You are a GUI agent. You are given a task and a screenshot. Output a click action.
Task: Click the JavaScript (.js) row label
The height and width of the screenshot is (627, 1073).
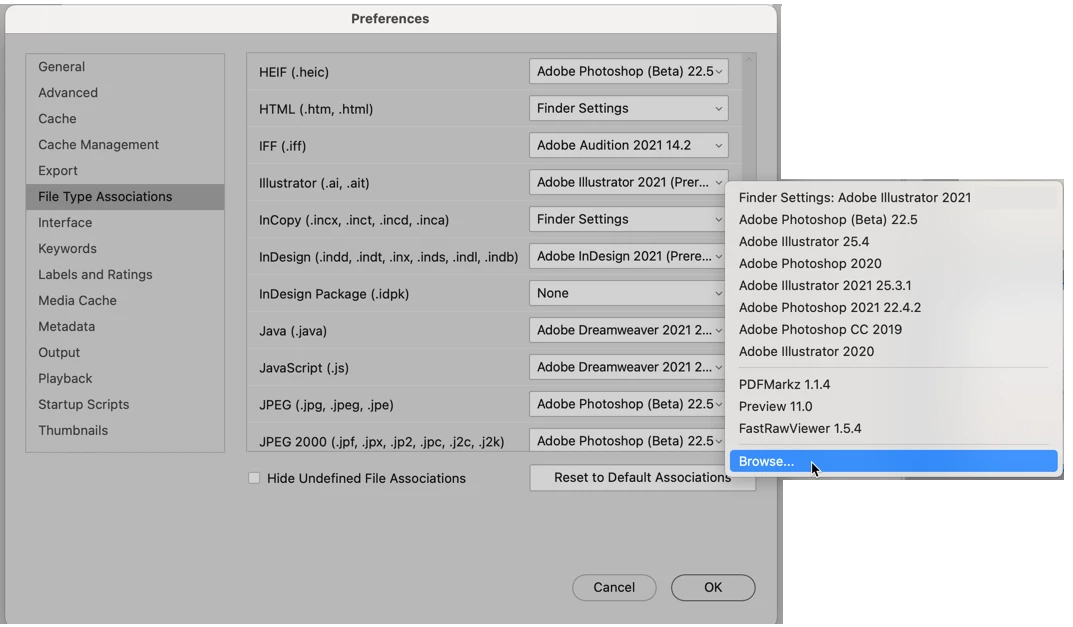[x=304, y=368]
